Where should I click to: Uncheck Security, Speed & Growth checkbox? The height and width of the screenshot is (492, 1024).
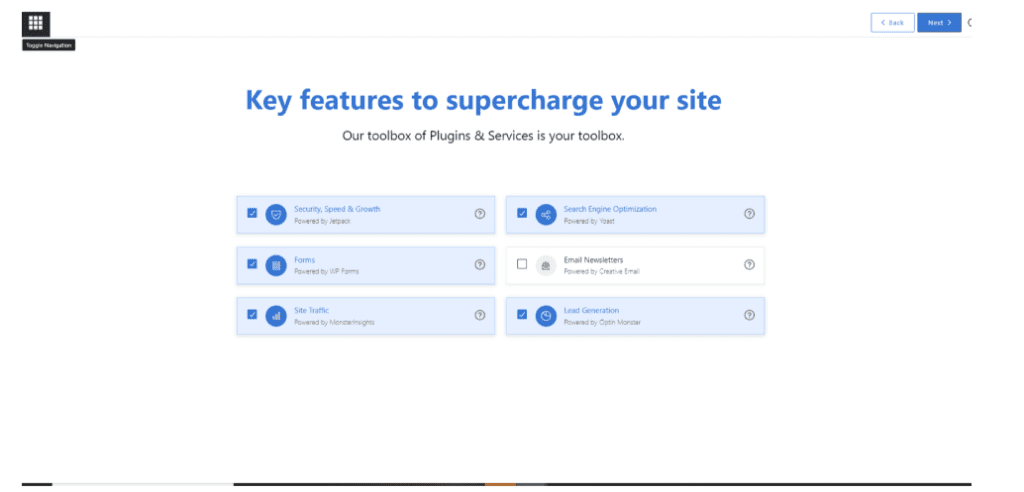pyautogui.click(x=252, y=213)
